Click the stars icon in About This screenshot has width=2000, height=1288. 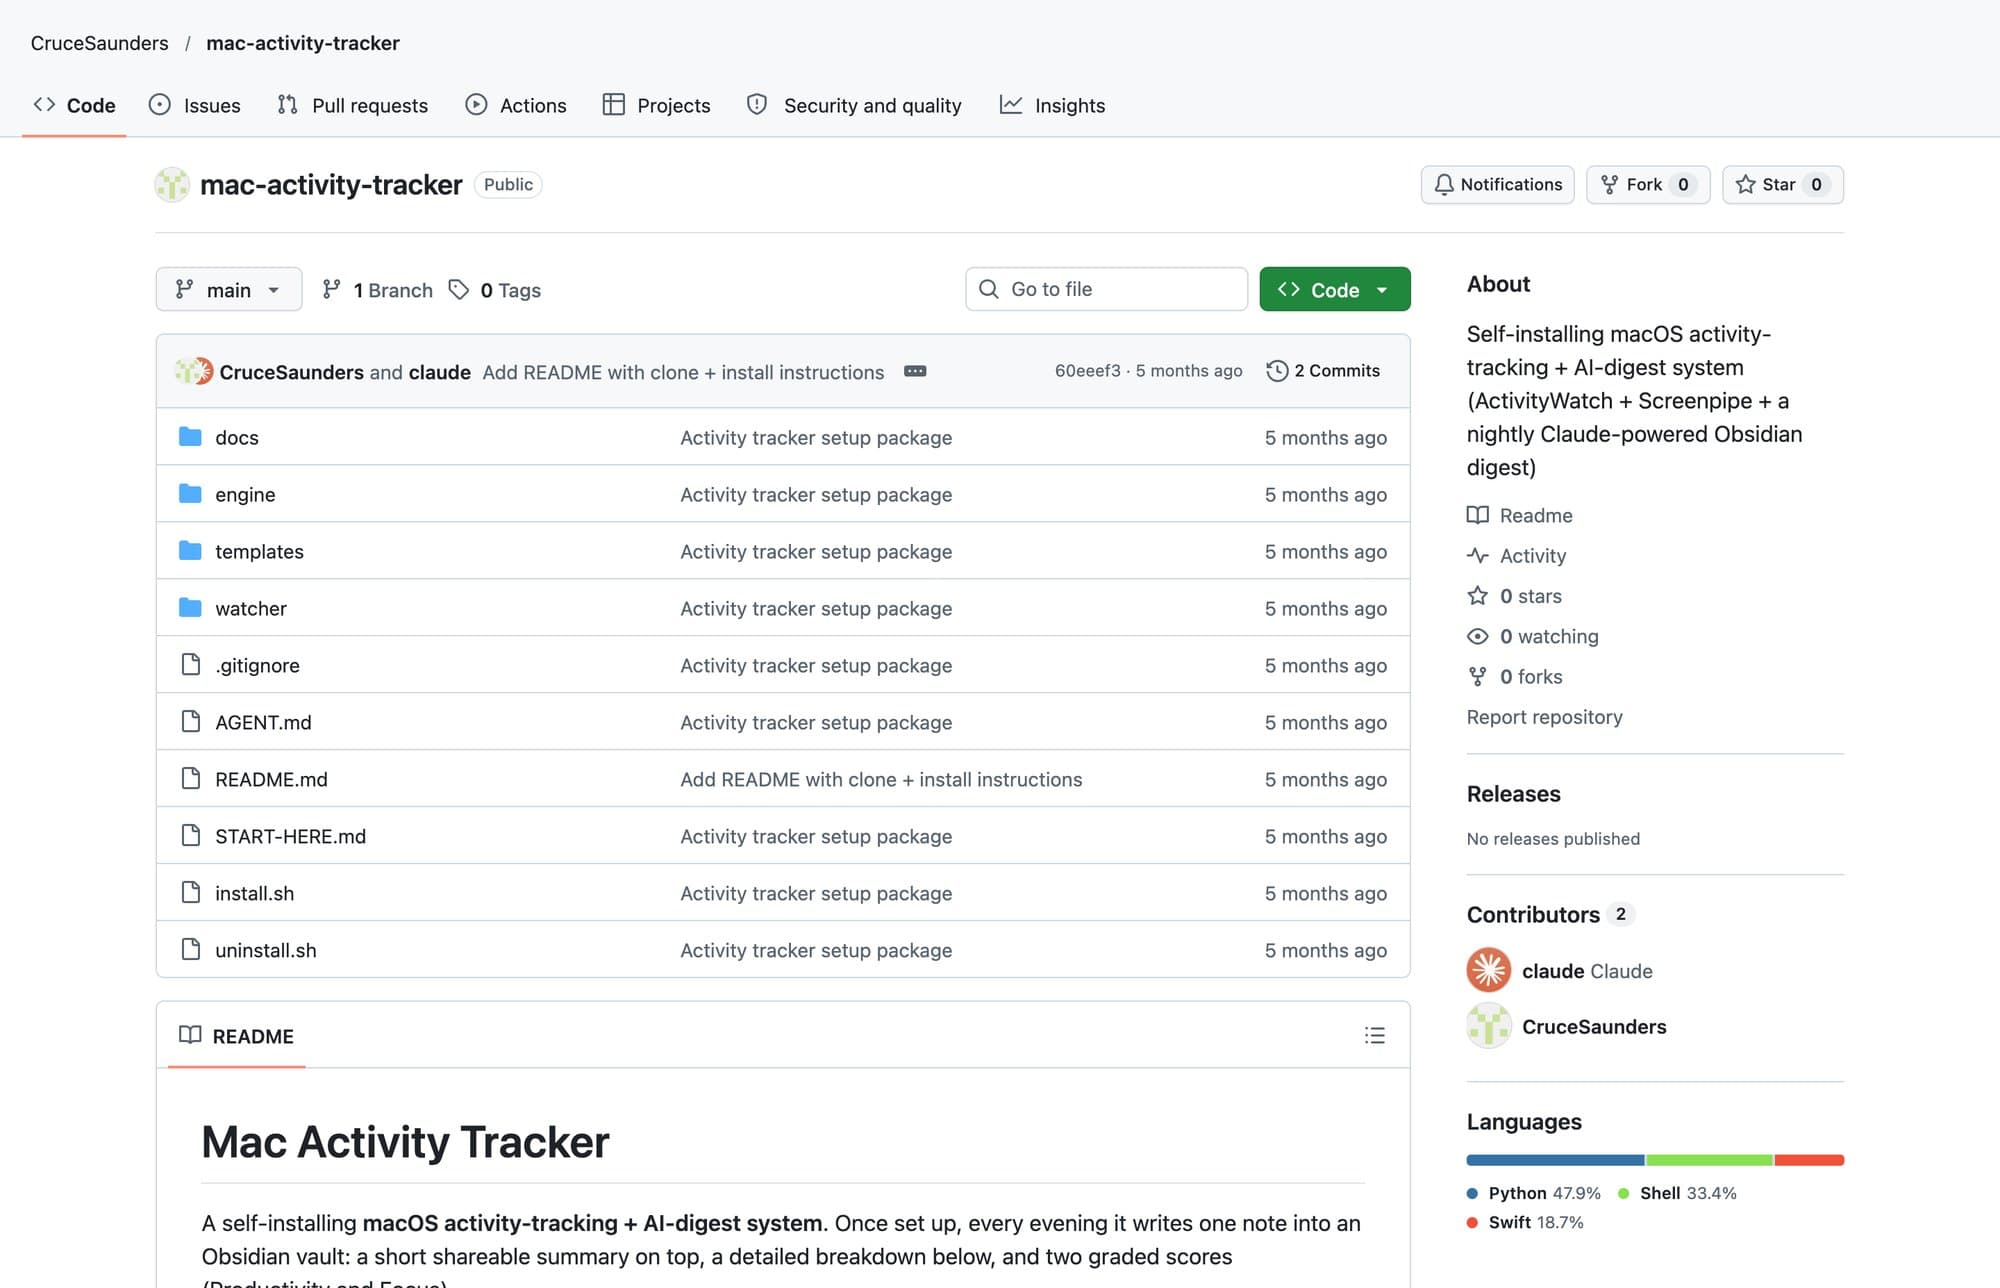point(1477,596)
